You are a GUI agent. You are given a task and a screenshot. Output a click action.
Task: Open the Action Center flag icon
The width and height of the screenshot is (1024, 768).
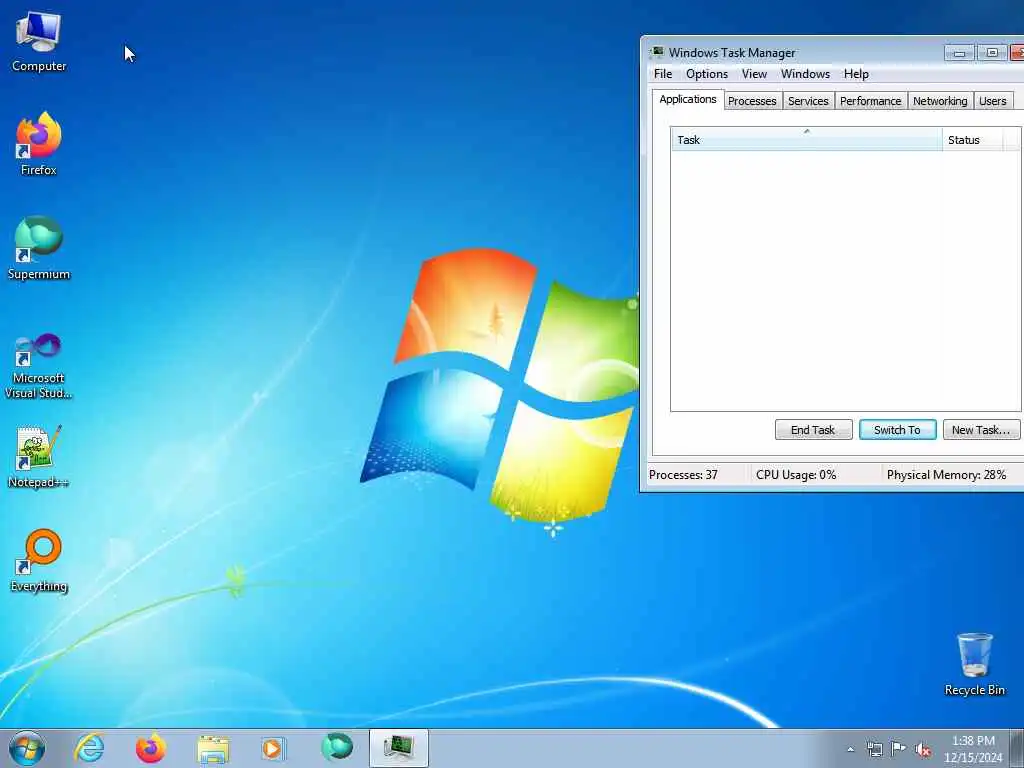click(899, 749)
